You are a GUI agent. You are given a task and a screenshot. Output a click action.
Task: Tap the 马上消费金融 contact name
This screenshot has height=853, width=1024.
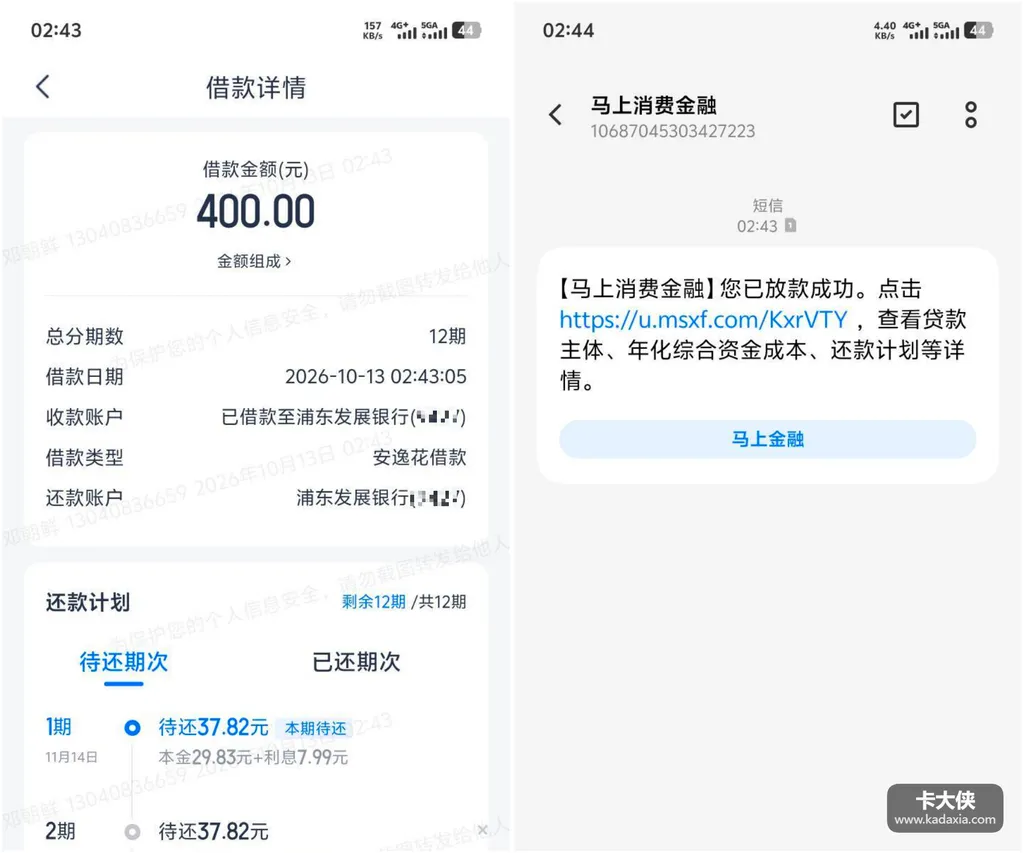coord(654,105)
